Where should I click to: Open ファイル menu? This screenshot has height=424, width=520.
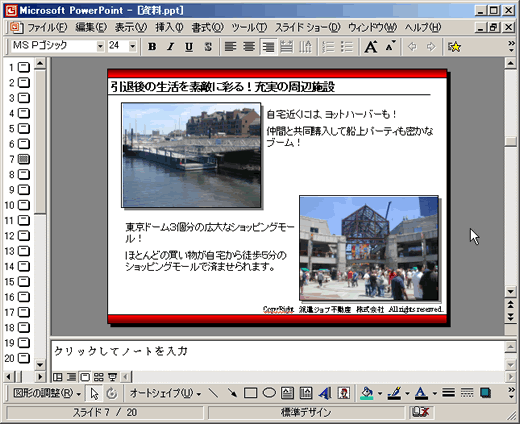tap(47, 27)
